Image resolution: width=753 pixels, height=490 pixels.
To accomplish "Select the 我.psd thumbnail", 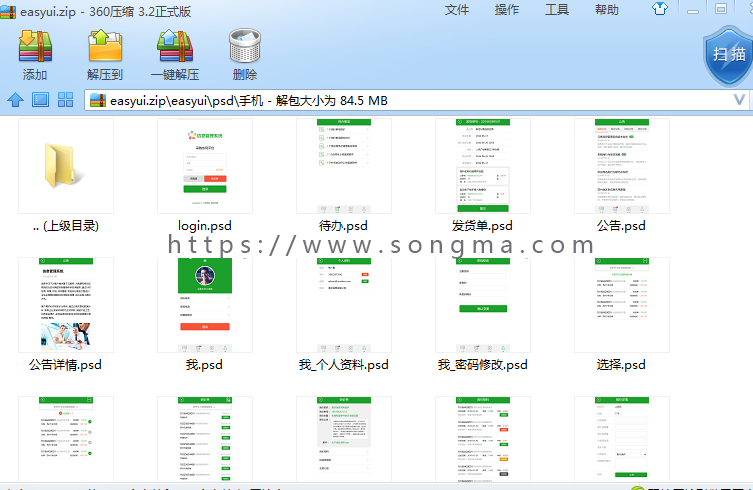I will (205, 305).
